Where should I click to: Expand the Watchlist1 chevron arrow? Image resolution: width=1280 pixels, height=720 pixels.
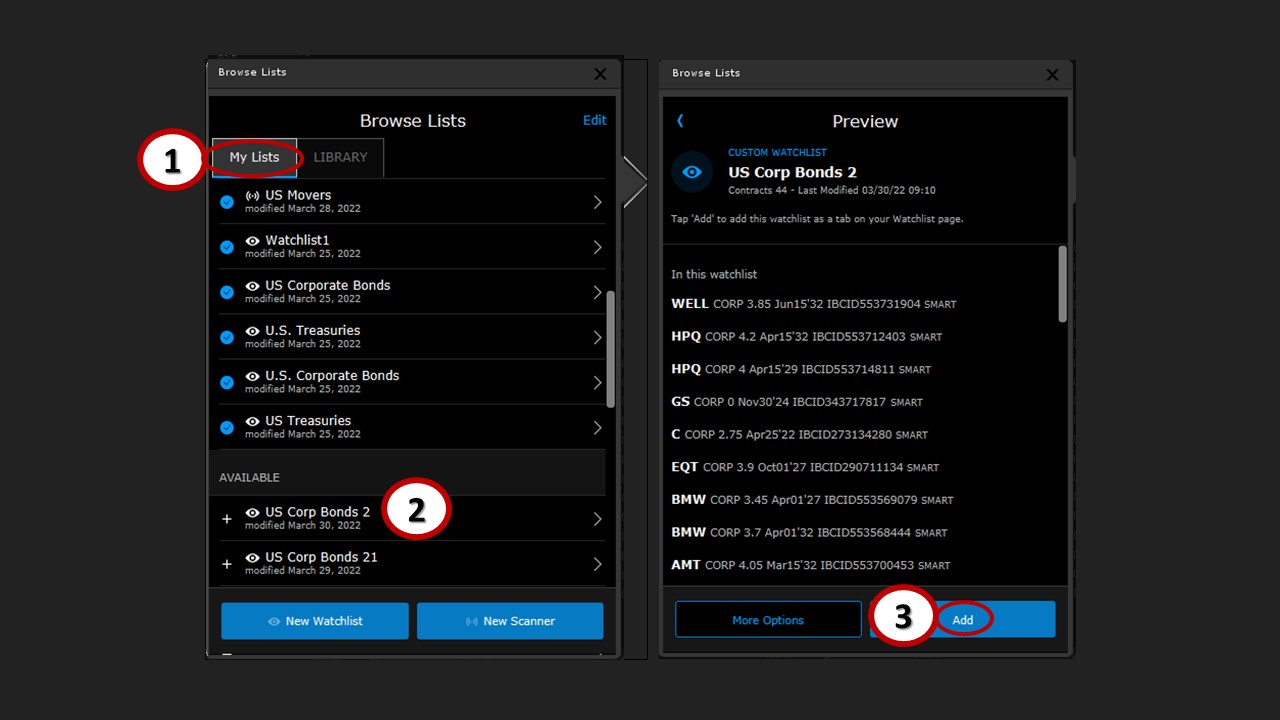pyautogui.click(x=597, y=247)
